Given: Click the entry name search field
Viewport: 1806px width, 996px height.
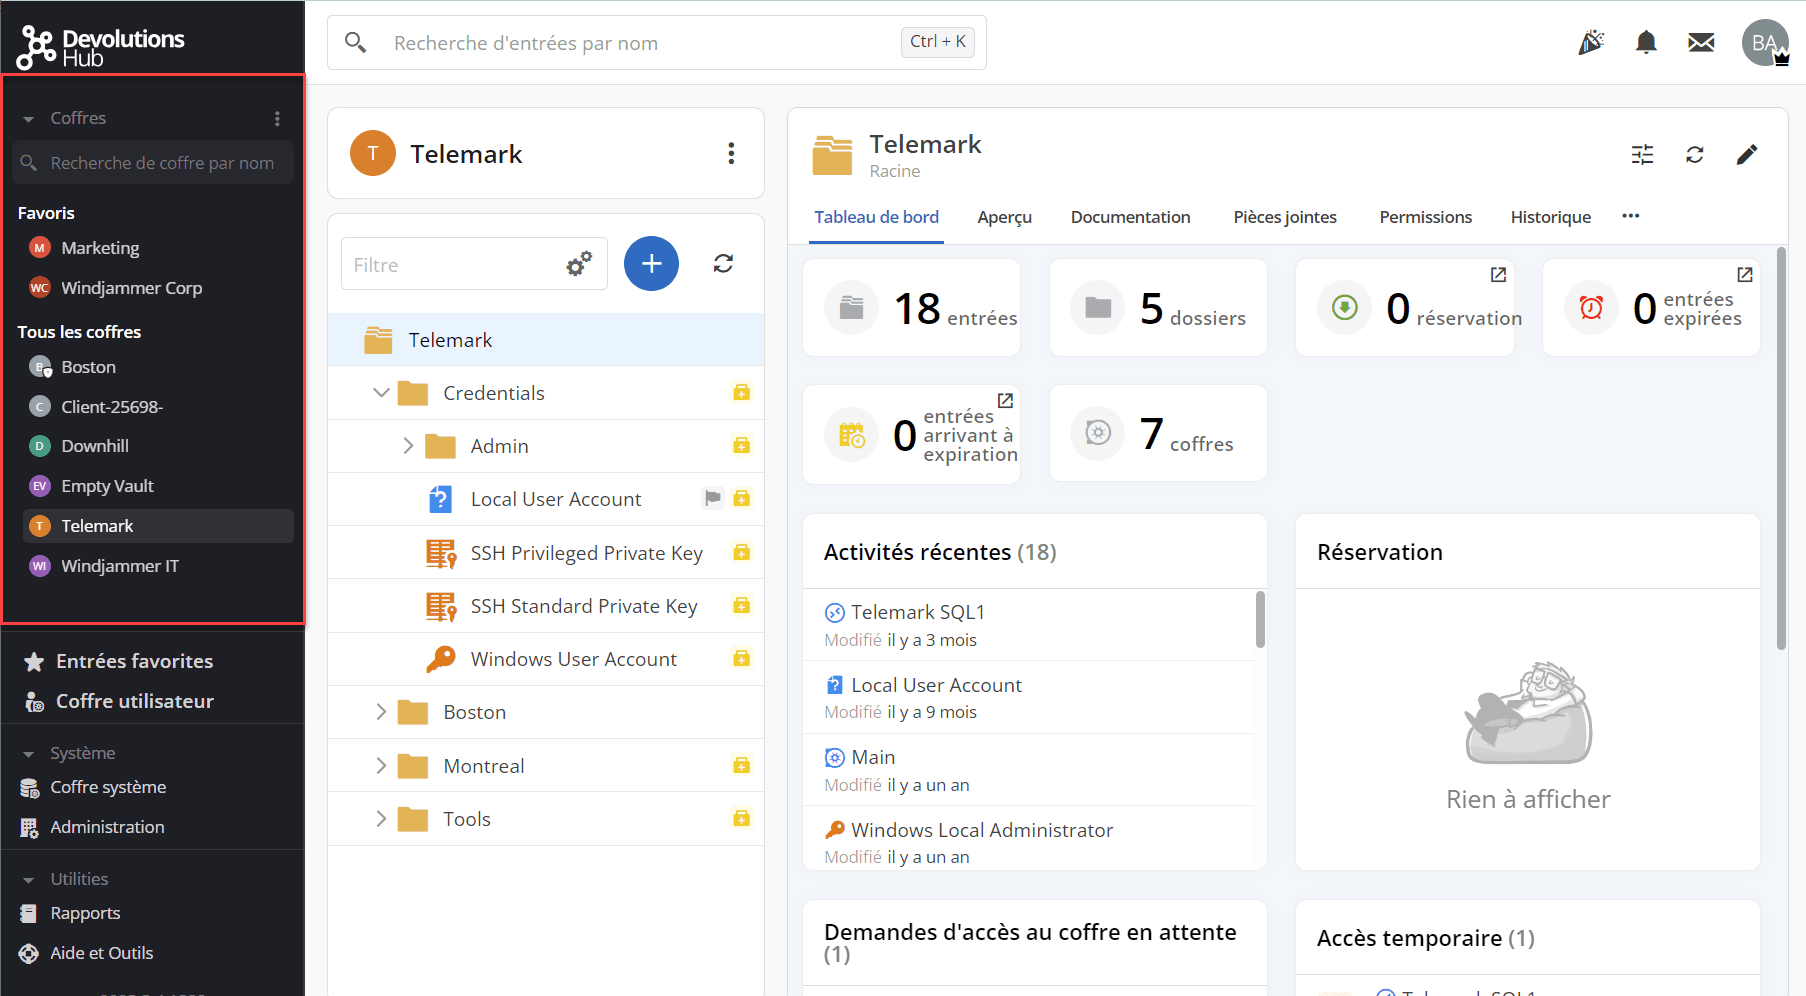Looking at the screenshot, I should point(640,43).
